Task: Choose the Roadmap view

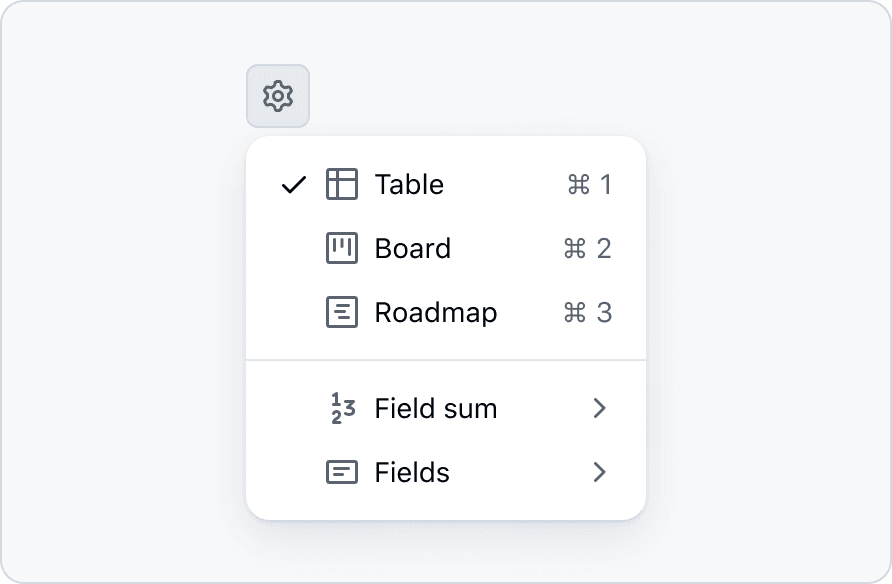Action: (445, 312)
